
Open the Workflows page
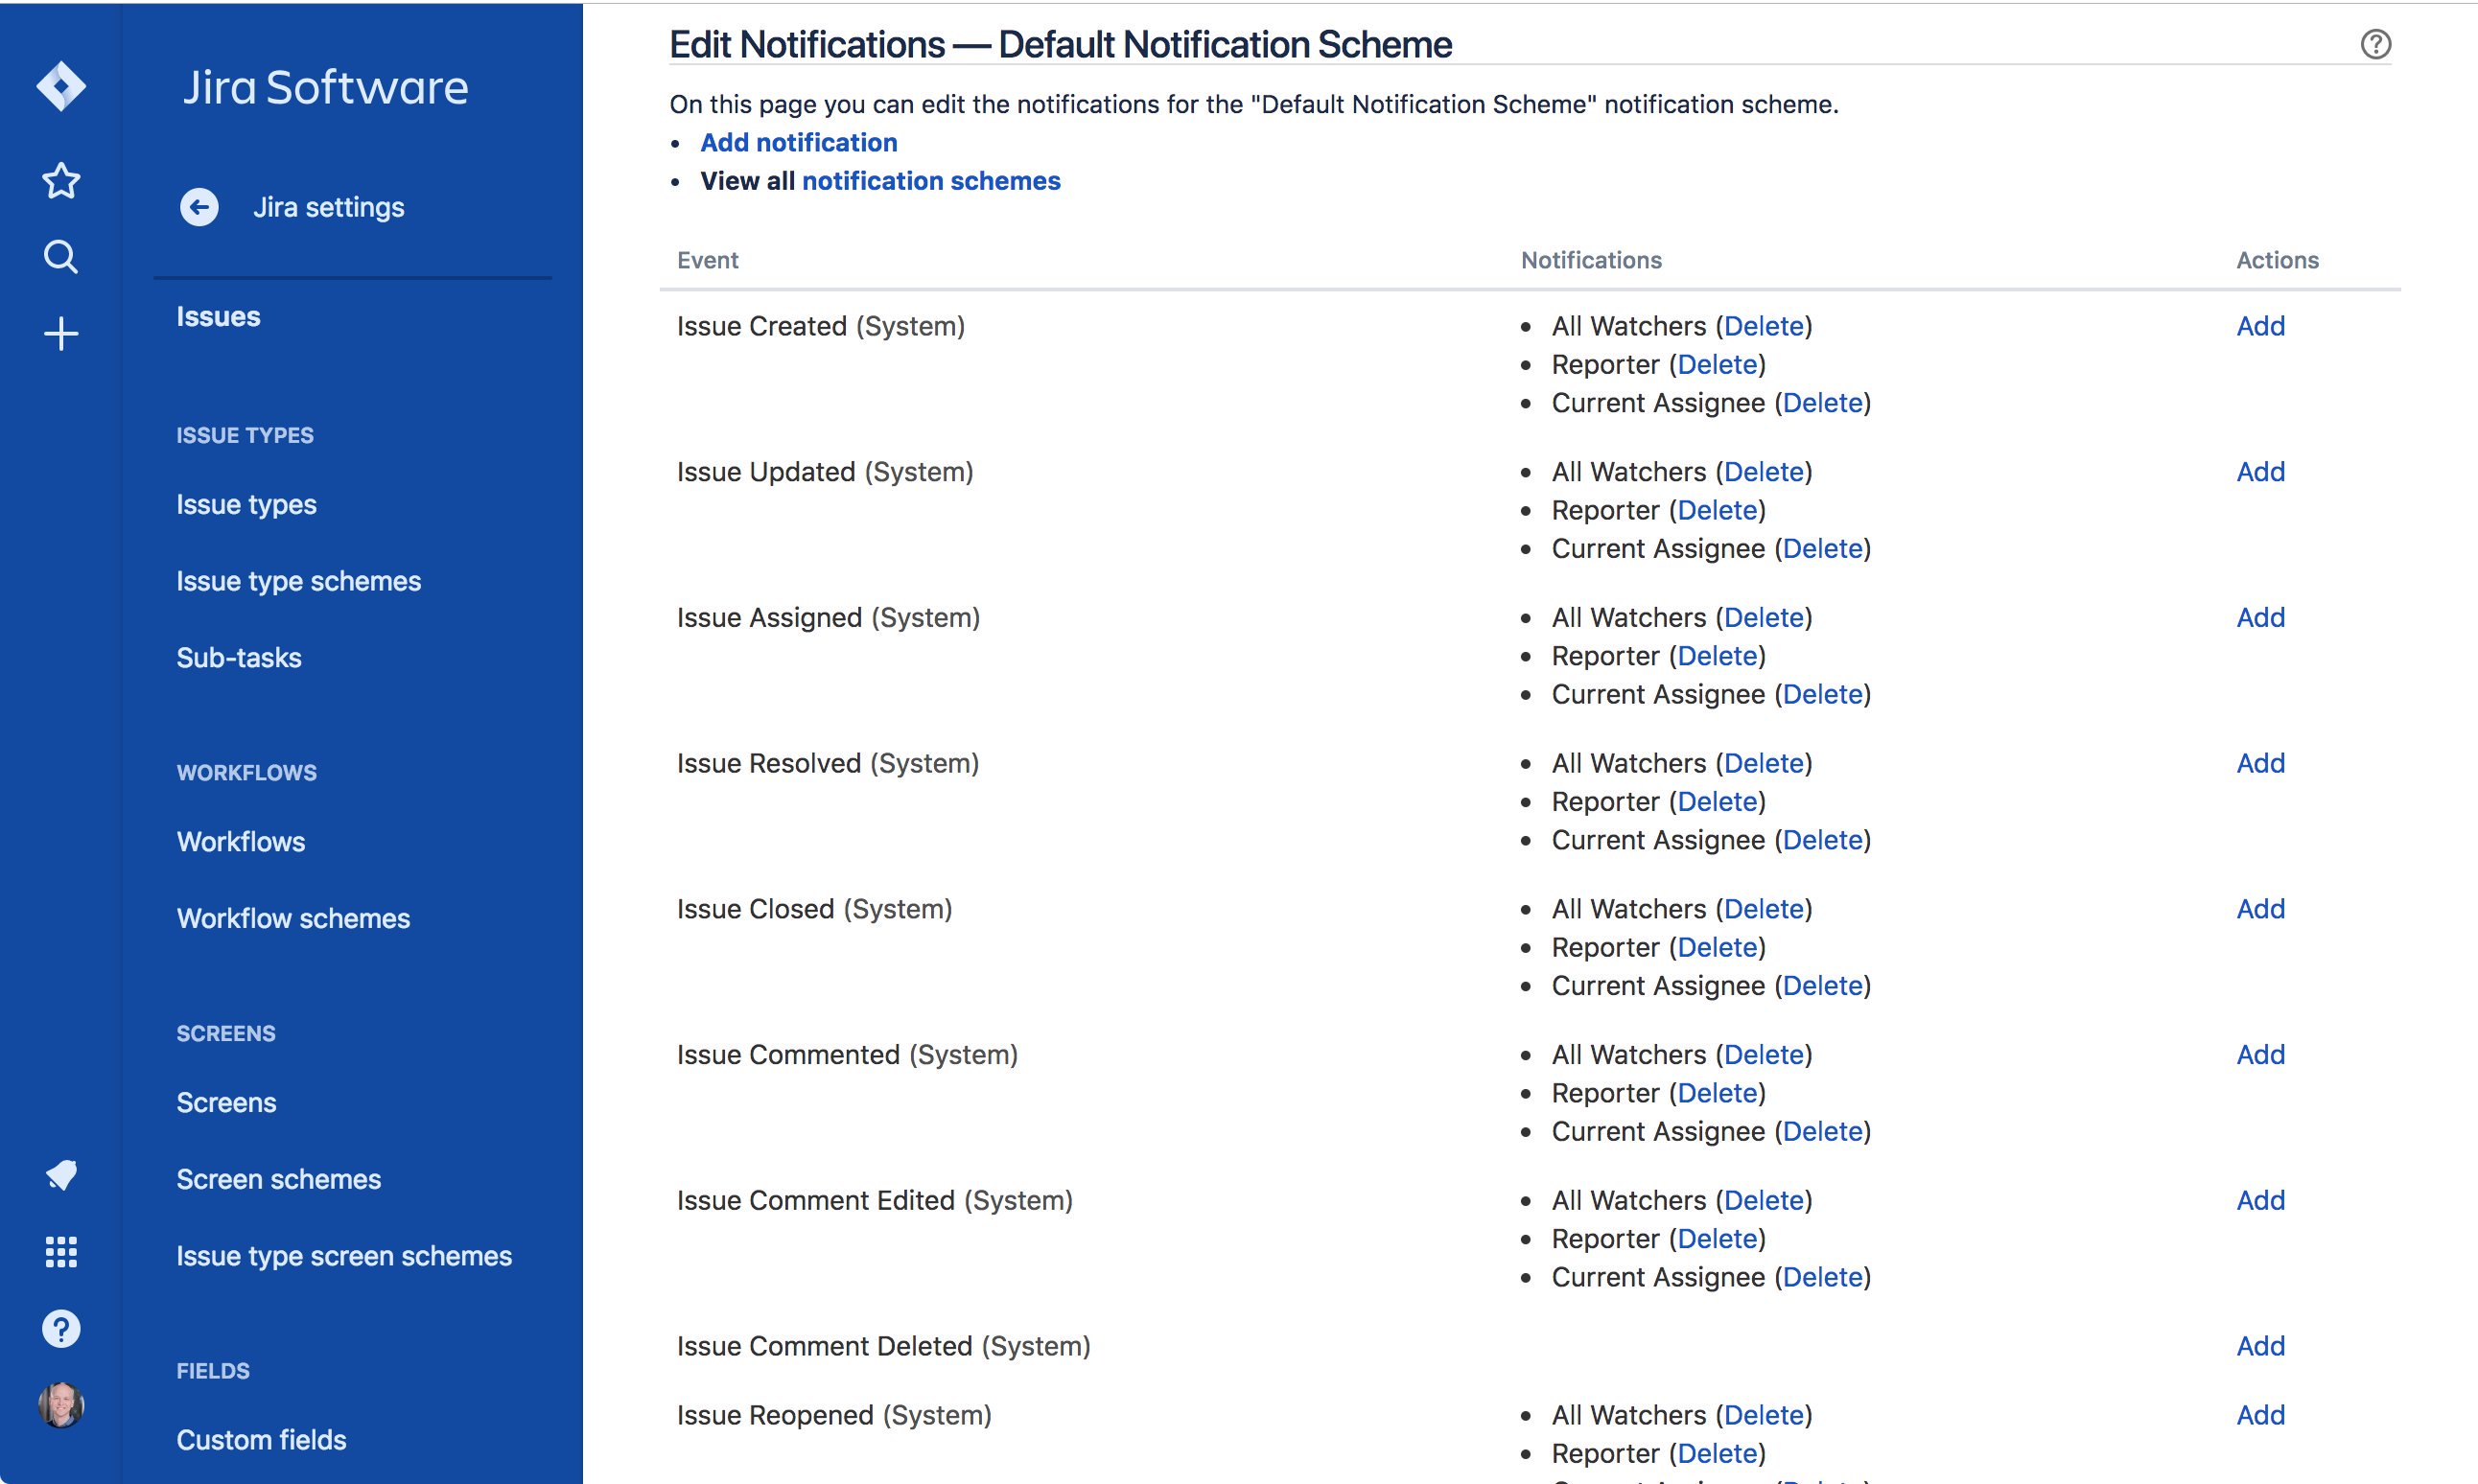(240, 841)
